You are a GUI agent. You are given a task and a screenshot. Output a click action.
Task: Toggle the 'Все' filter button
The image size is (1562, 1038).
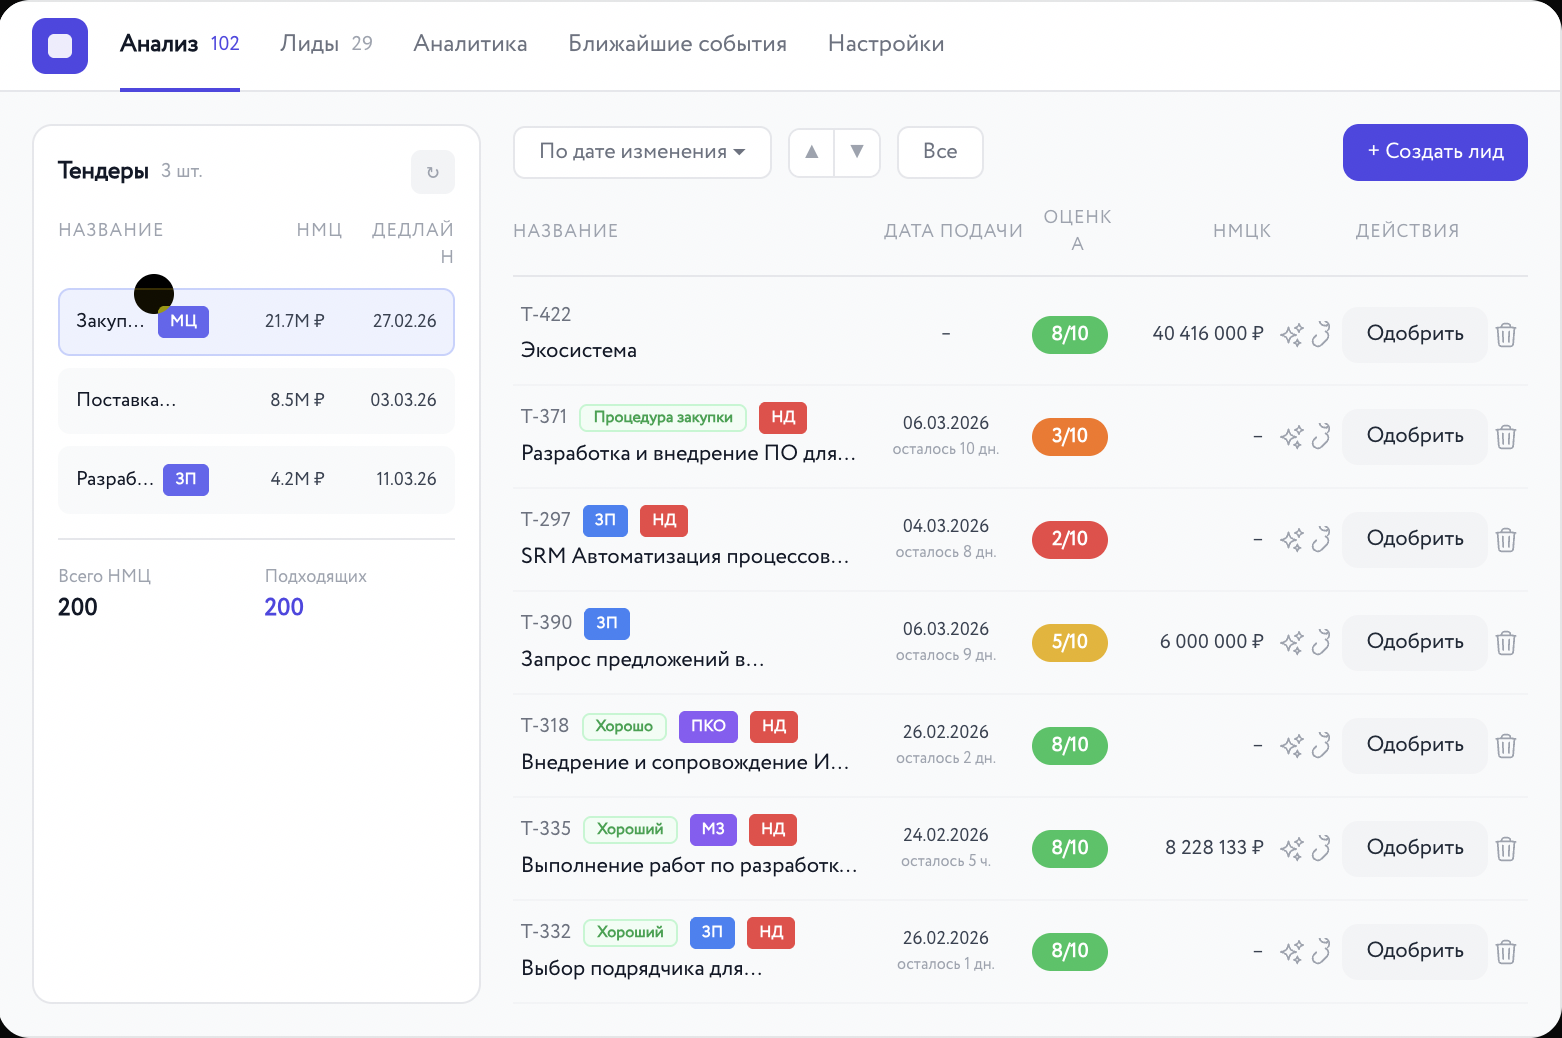pos(939,152)
